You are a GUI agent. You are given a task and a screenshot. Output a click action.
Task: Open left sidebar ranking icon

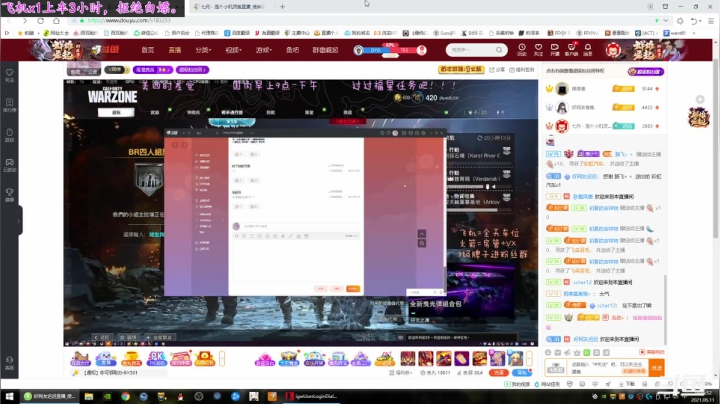[9, 105]
